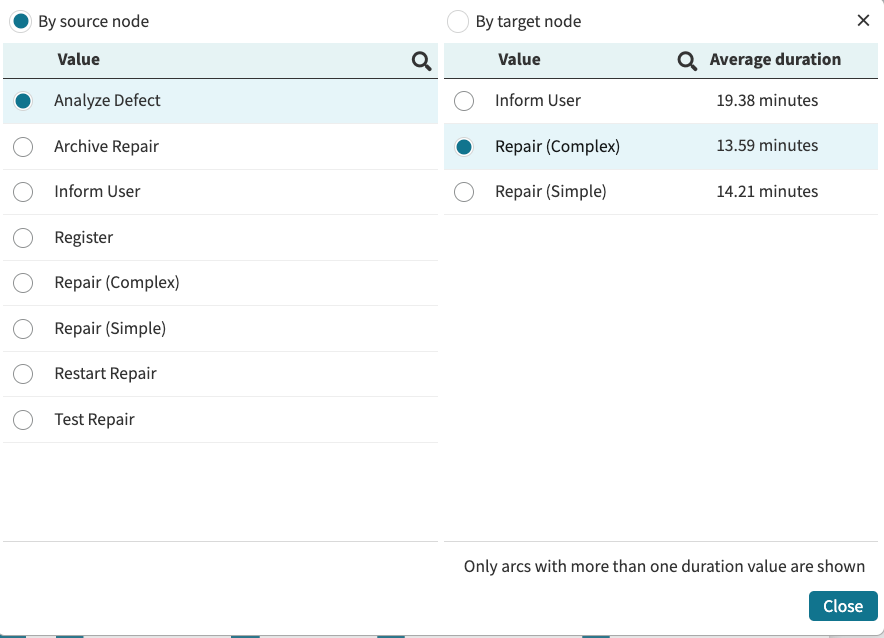Close the dialog with the X icon

pyautogui.click(x=863, y=21)
